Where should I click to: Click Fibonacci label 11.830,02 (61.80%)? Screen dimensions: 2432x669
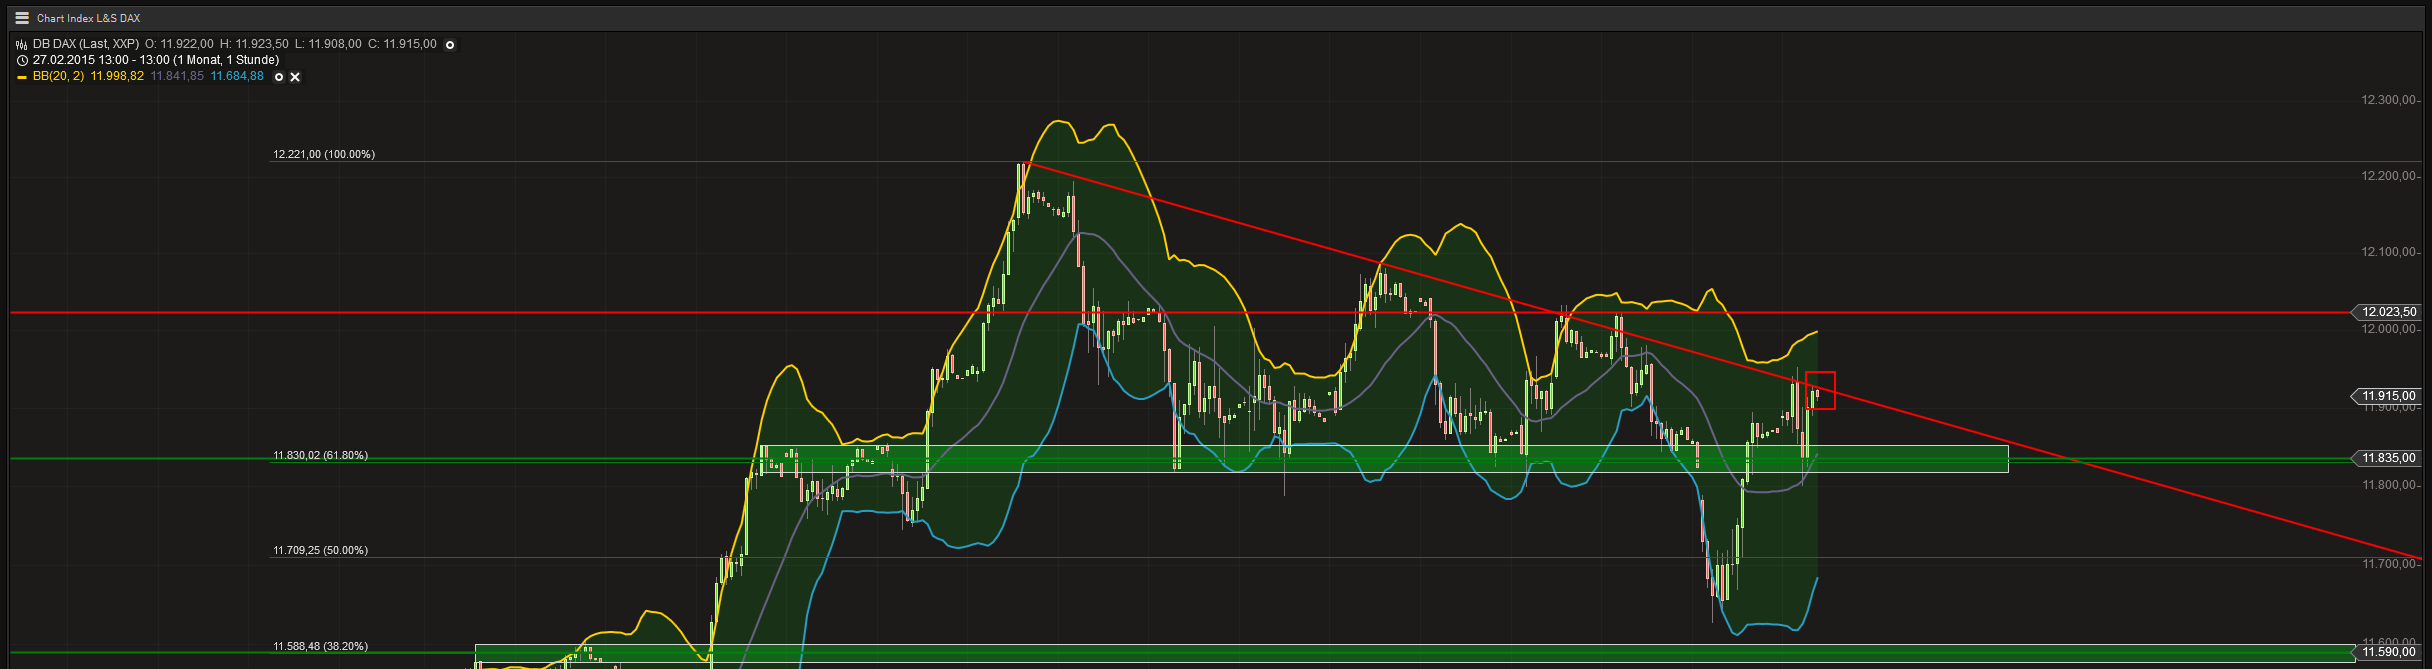click(320, 455)
